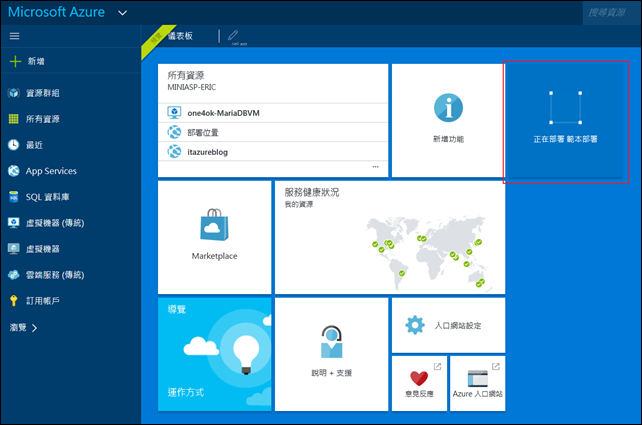Screen dimensions: 642x425
Task: Click the green plus 新增 icon
Action: pyautogui.click(x=15, y=61)
